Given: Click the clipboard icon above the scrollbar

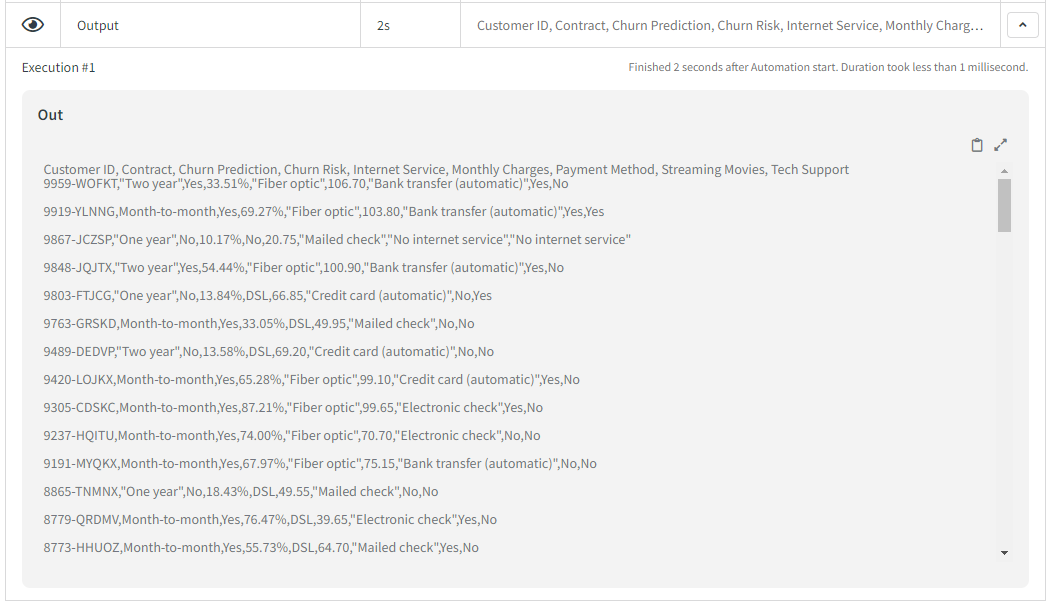Looking at the screenshot, I should click(x=977, y=145).
